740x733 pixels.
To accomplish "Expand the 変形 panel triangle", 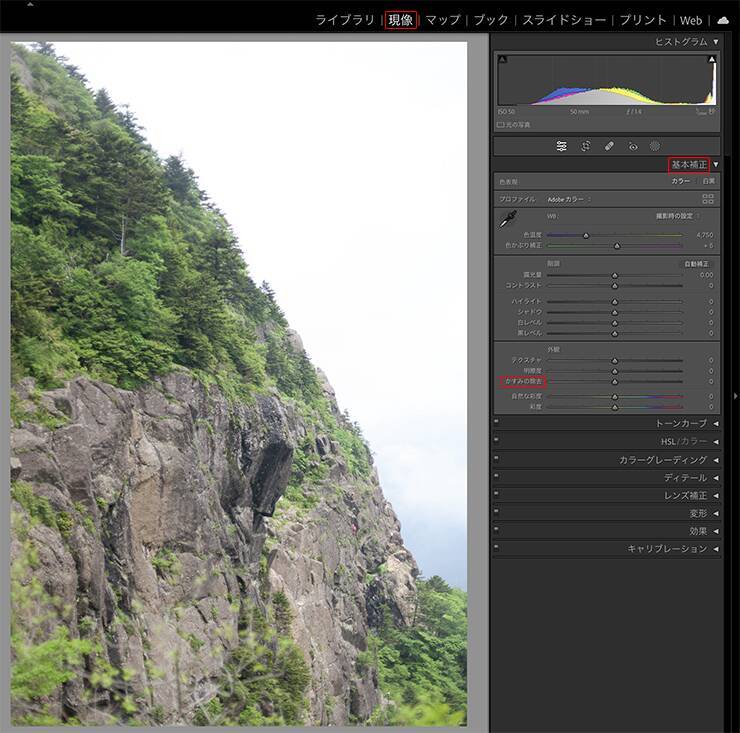I will pos(716,514).
